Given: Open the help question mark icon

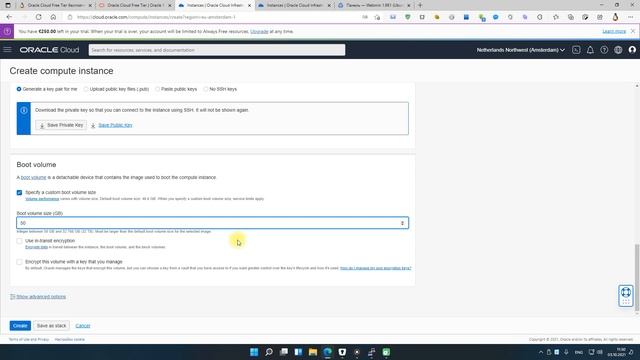Looking at the screenshot, I should coord(604,50).
